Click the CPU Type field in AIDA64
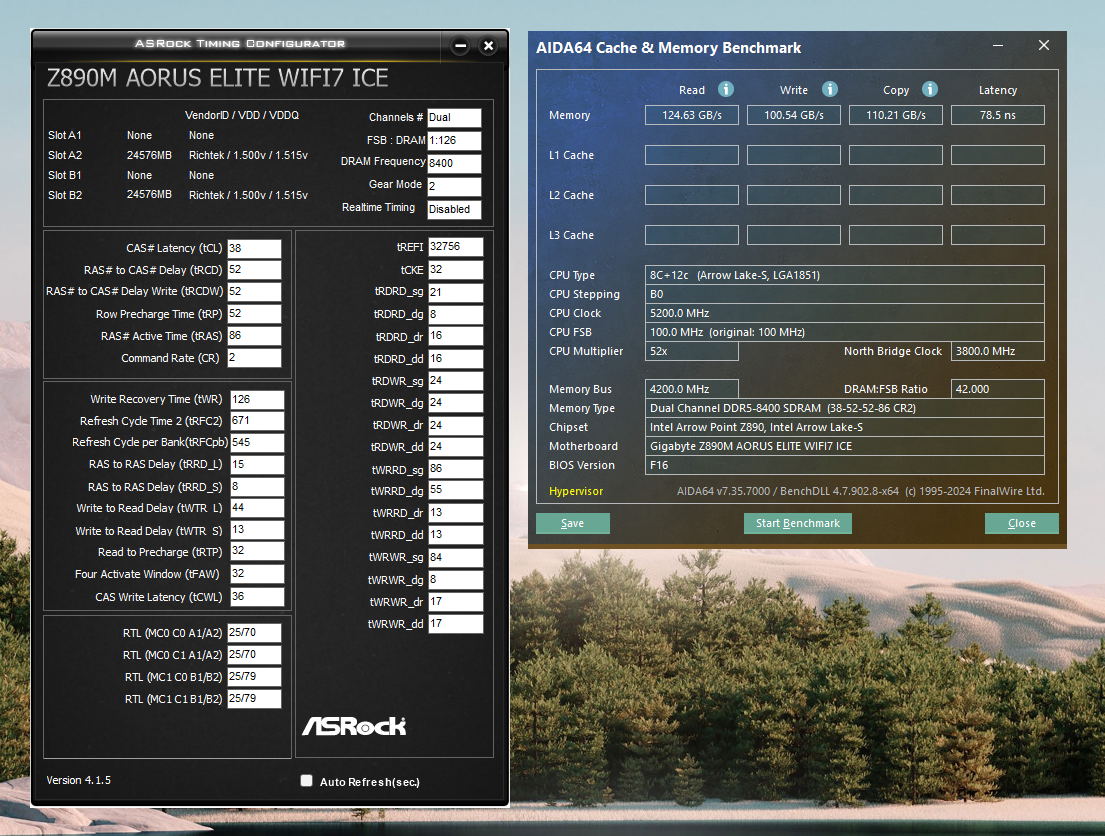 click(x=844, y=275)
